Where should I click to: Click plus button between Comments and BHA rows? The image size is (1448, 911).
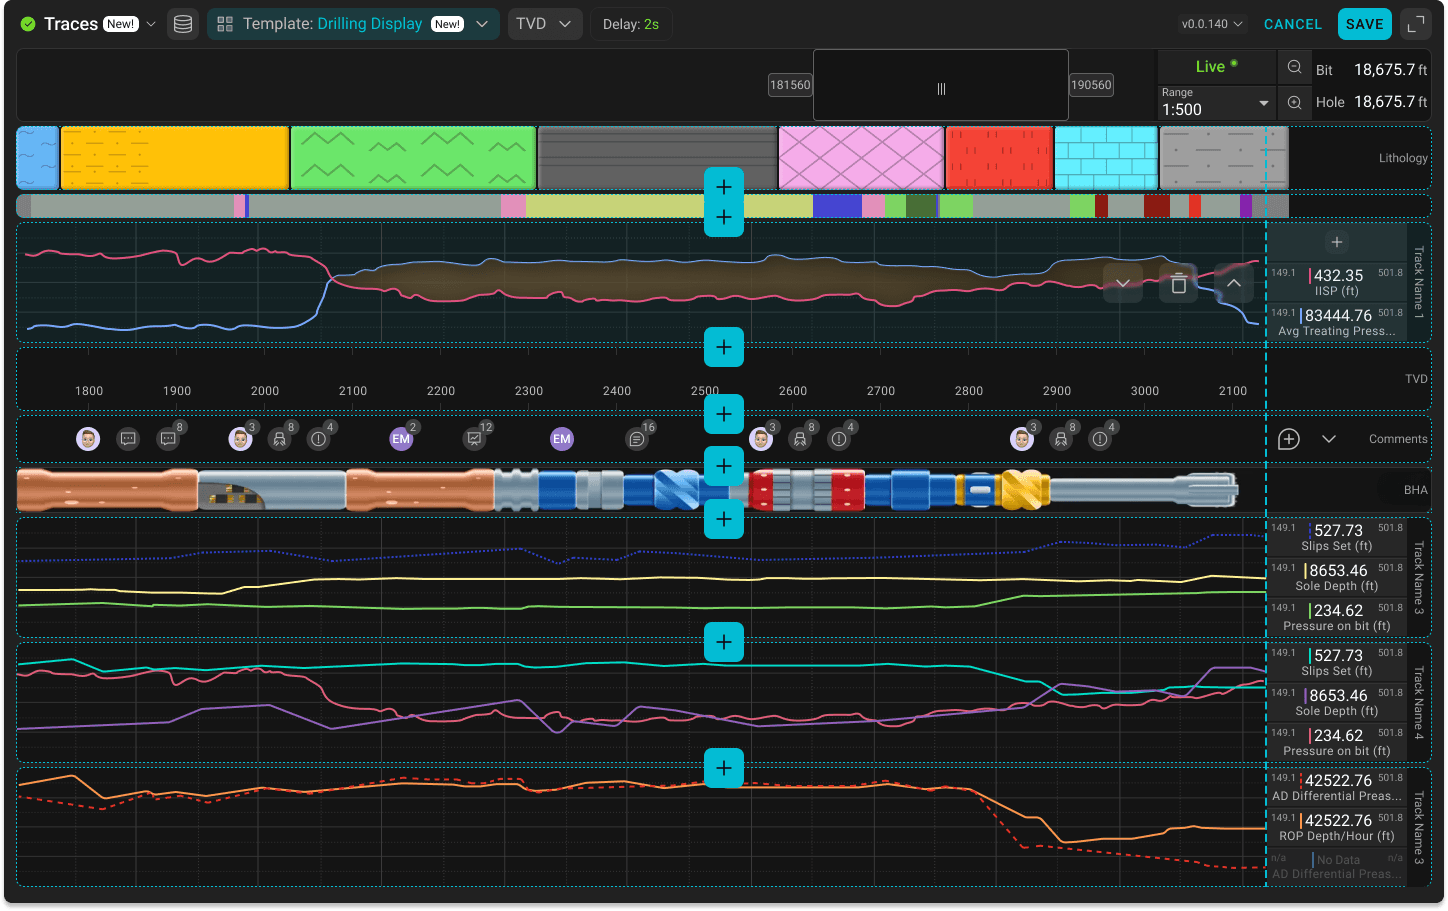[724, 466]
